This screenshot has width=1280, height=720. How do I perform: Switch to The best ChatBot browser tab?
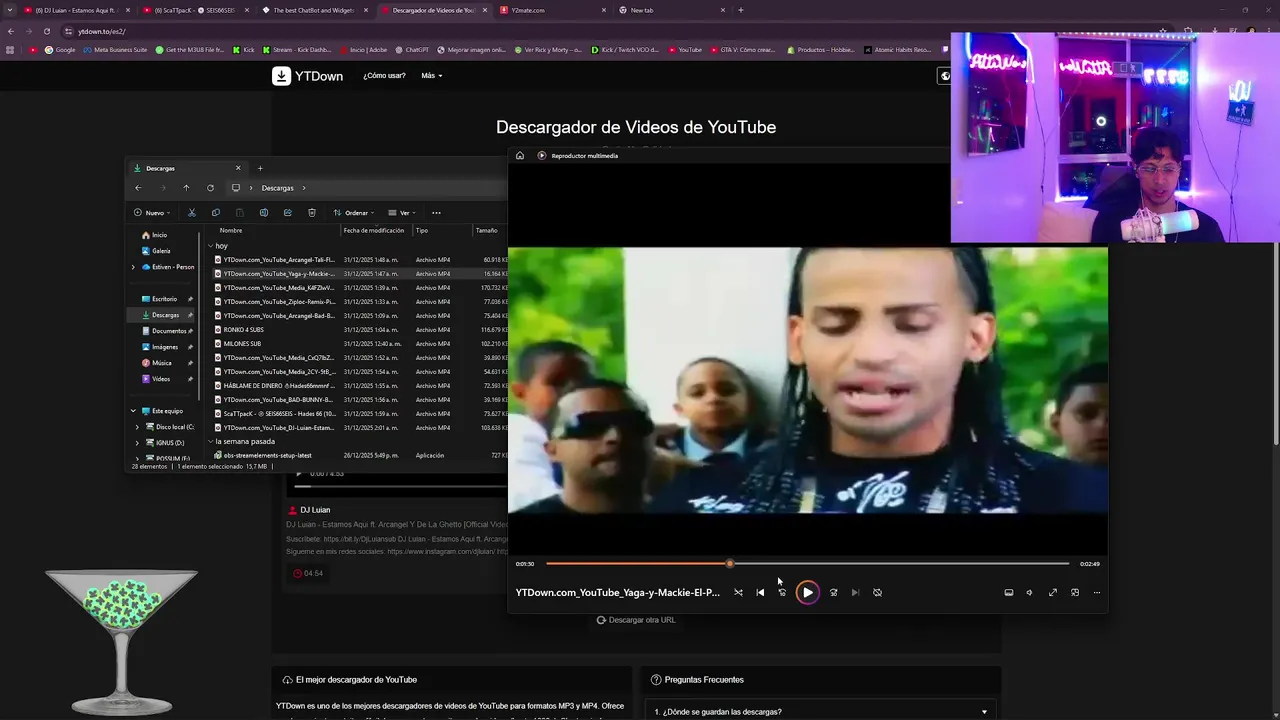313,10
